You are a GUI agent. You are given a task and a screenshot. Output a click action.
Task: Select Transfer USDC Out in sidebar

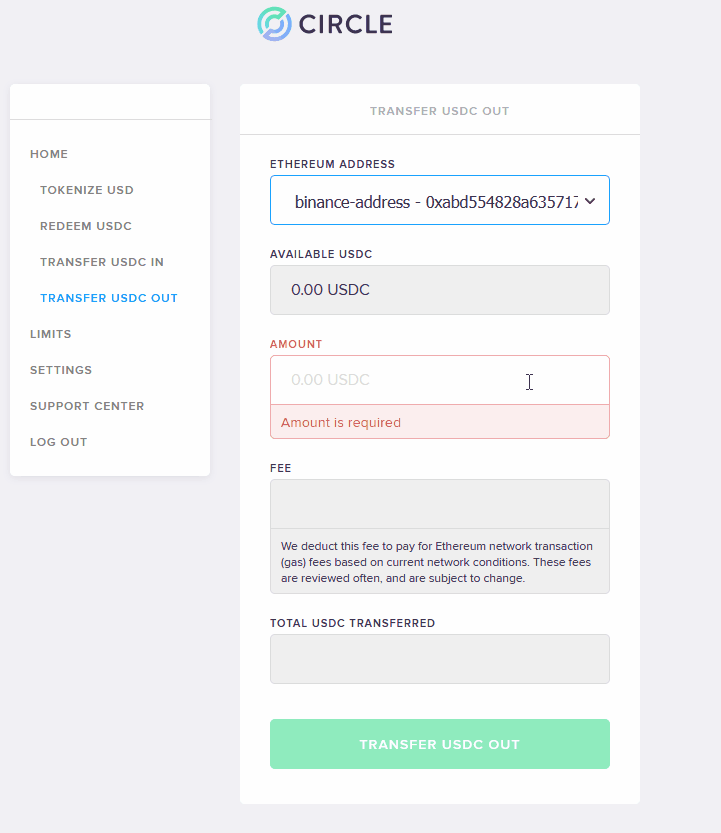point(108,299)
